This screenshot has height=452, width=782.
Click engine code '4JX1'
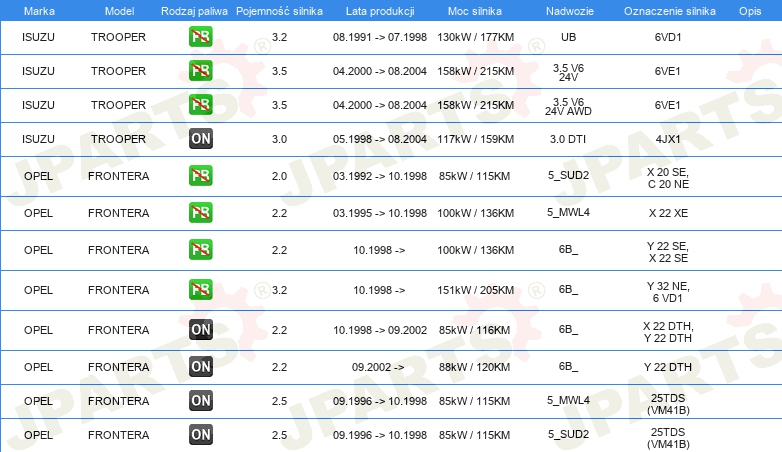(x=668, y=139)
